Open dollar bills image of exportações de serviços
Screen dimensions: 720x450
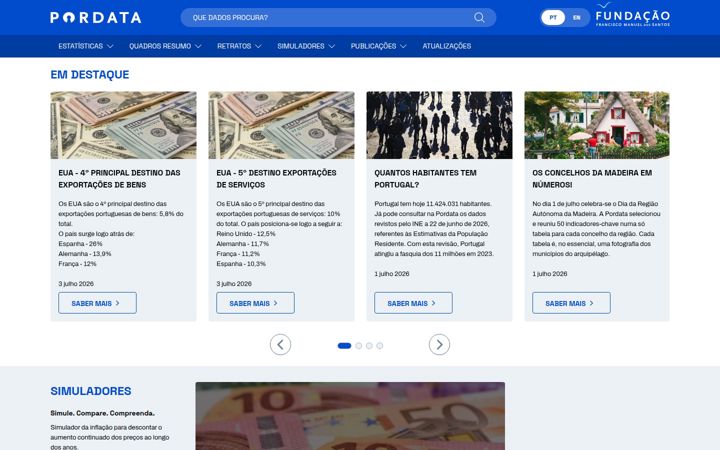point(281,125)
